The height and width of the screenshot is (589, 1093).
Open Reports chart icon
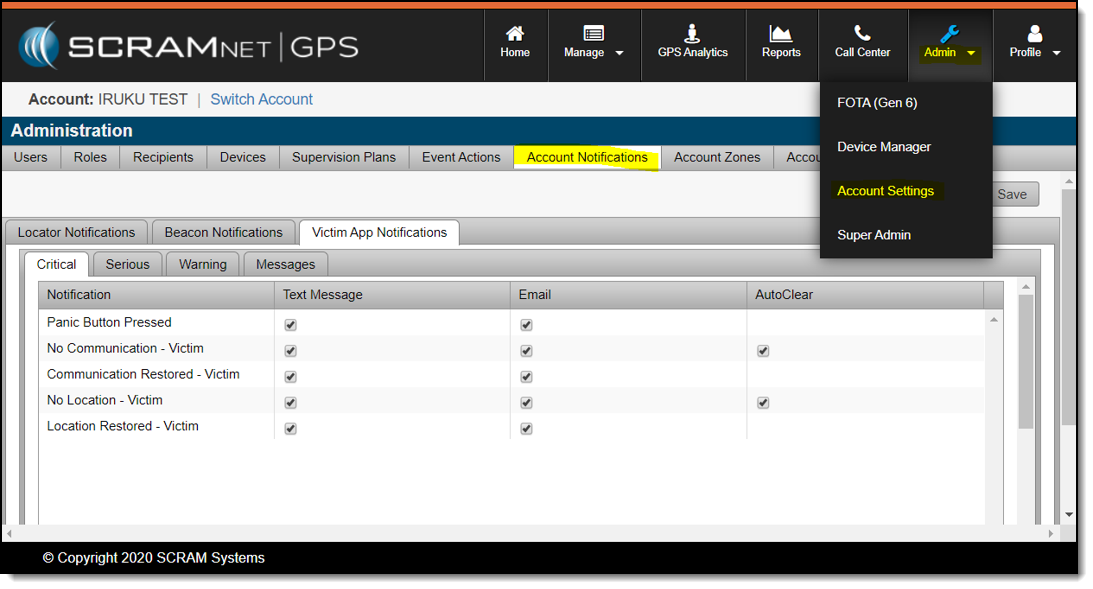781,34
